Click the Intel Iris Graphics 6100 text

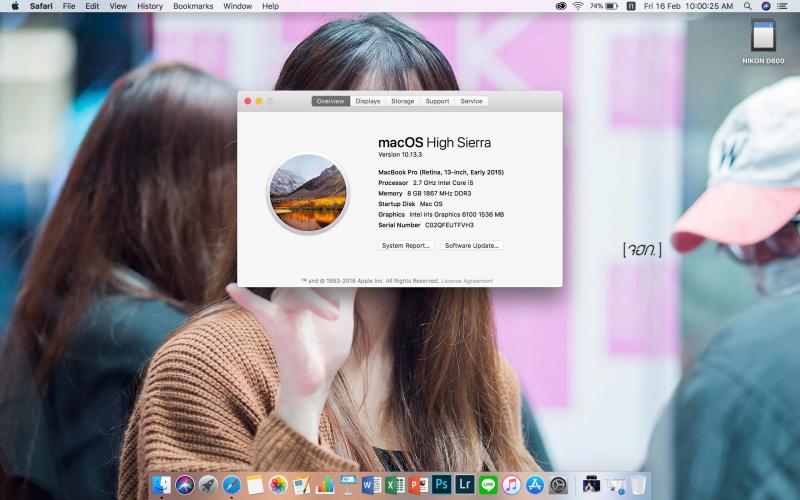457,214
